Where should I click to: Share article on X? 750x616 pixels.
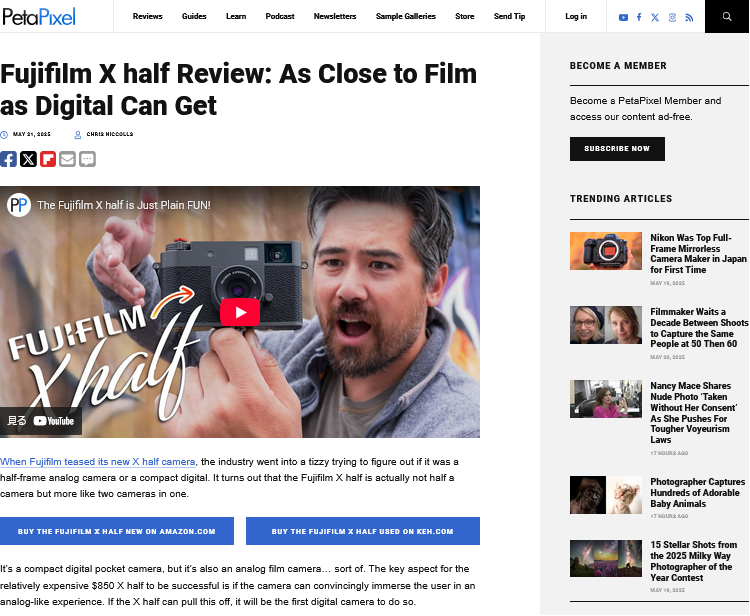[28, 159]
